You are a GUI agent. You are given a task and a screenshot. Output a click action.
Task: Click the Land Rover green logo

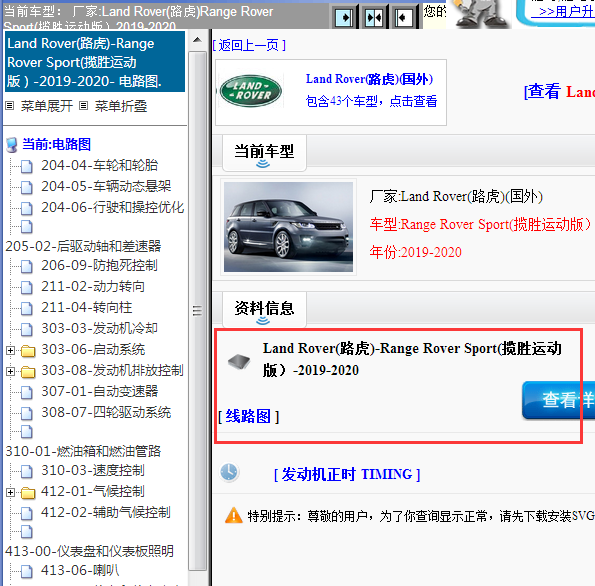point(251,91)
